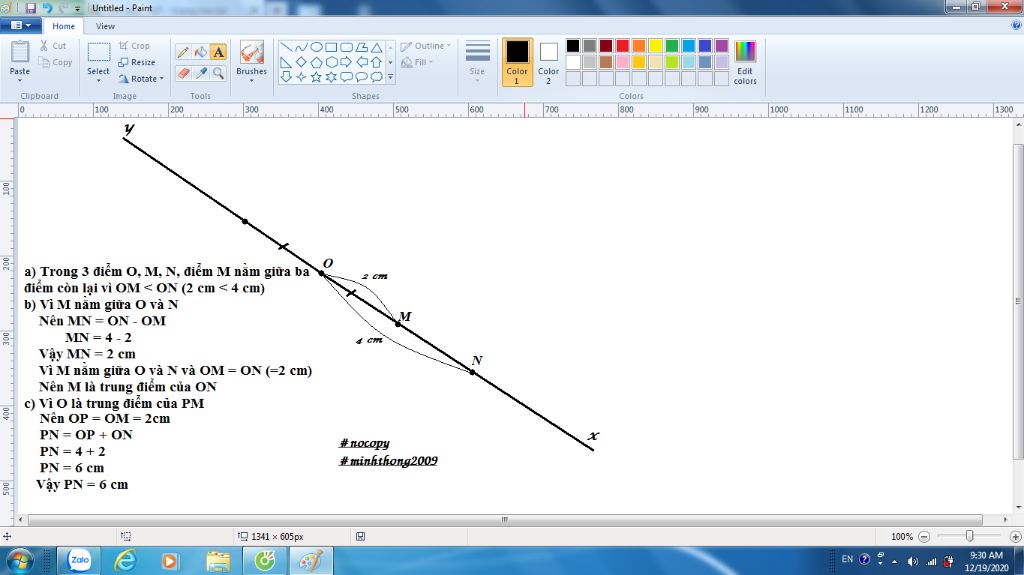Click the zoom out minus button
Screen dimensions: 1024x575
(924, 536)
